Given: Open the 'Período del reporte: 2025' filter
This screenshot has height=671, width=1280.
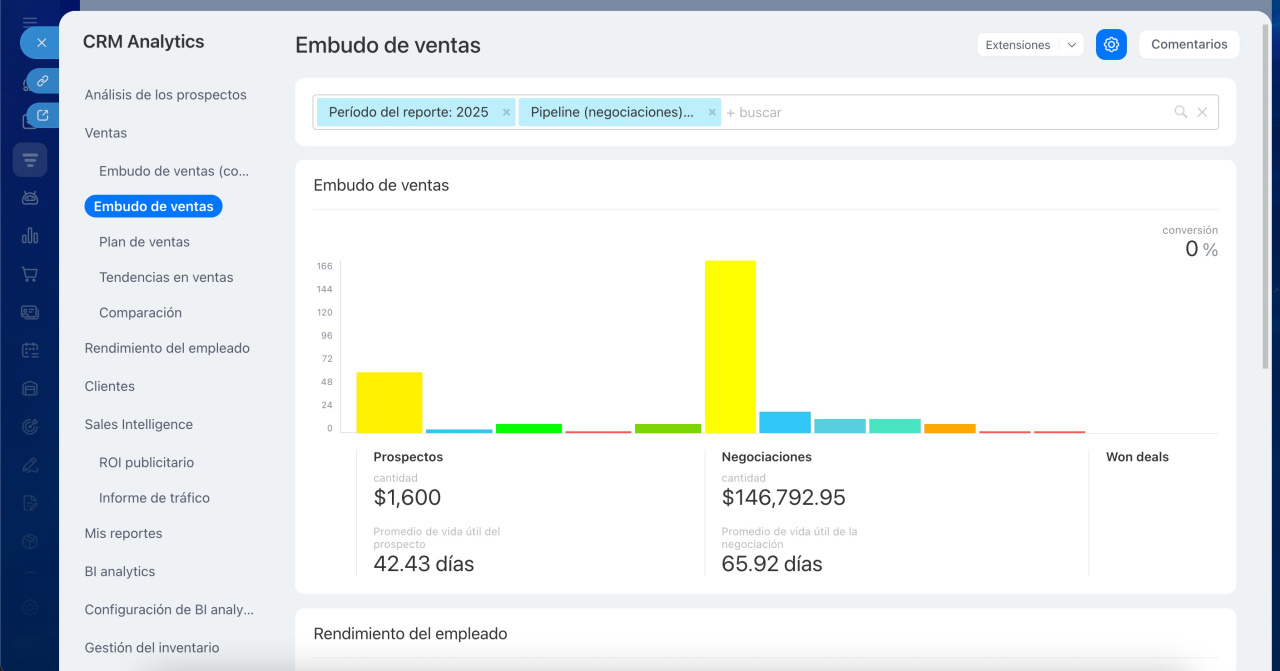Looking at the screenshot, I should click(408, 112).
